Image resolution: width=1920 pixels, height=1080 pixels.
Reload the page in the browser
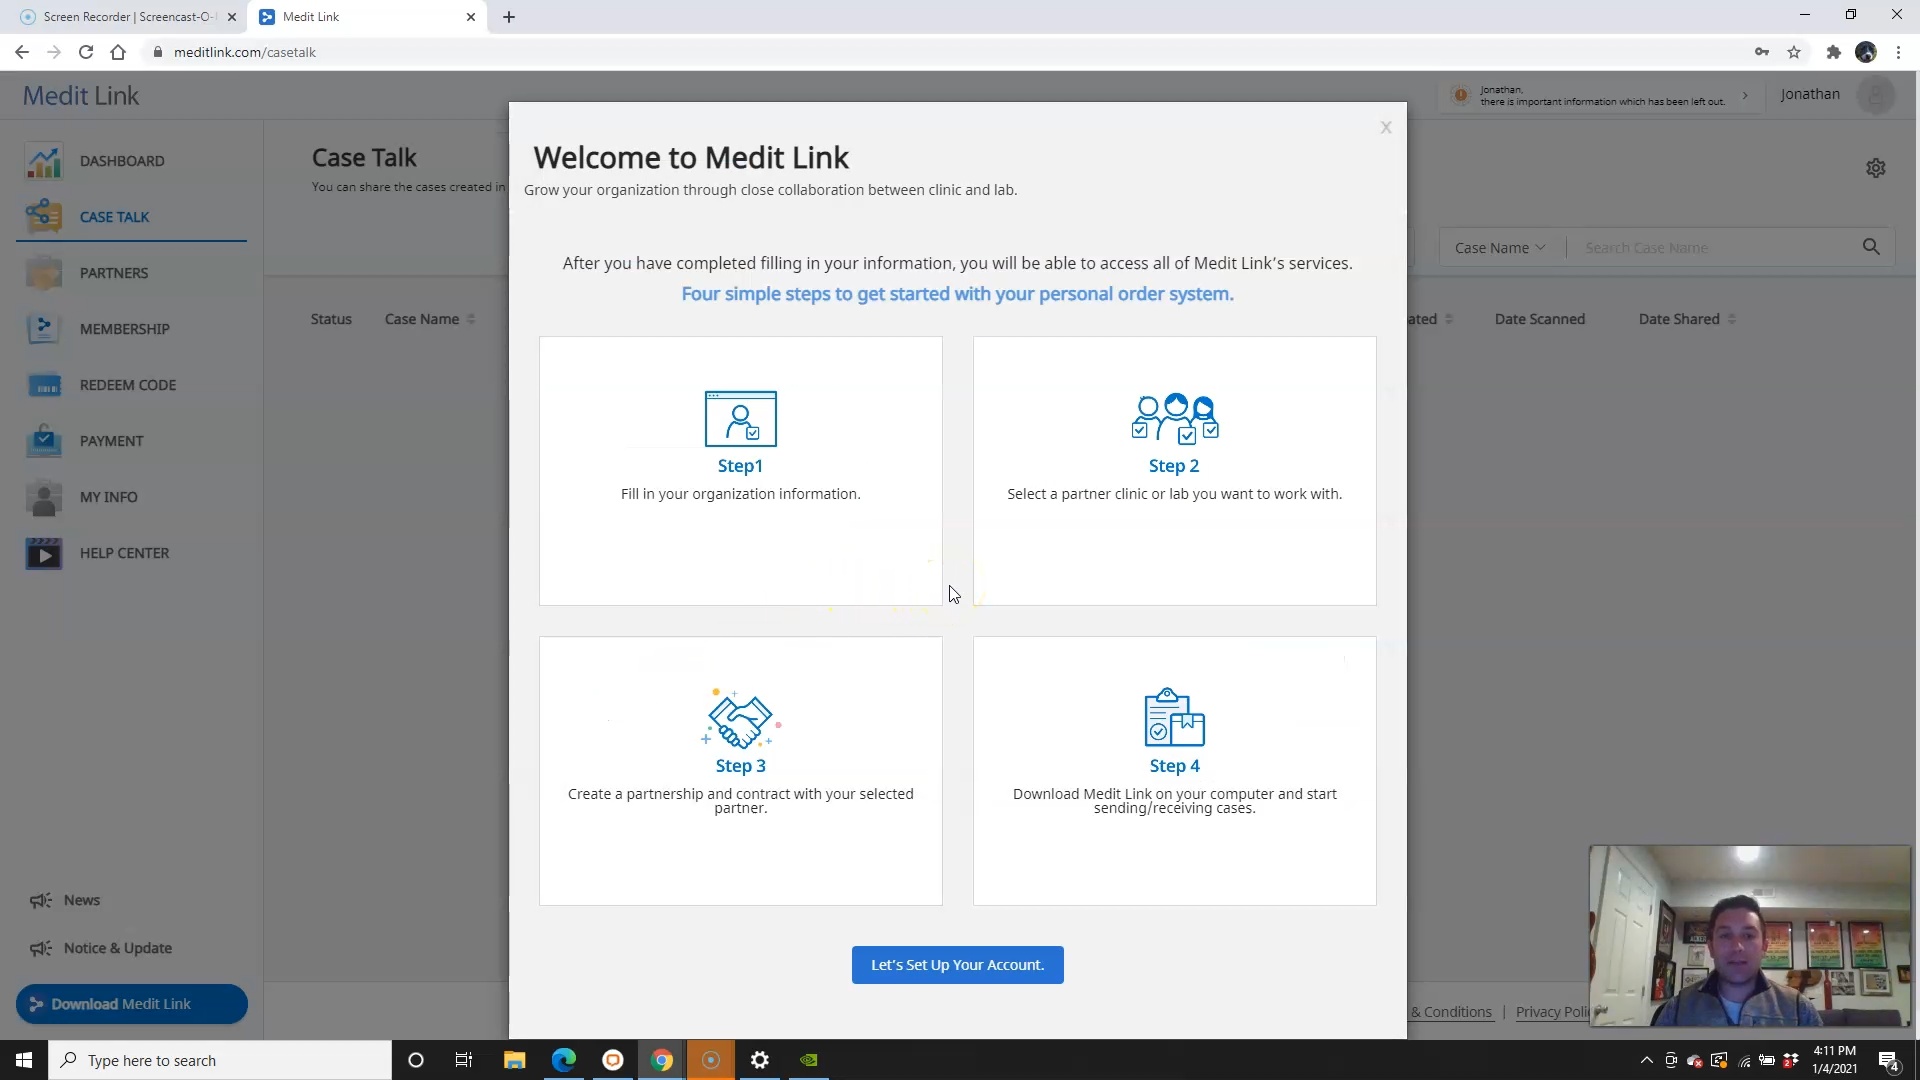[x=86, y=52]
